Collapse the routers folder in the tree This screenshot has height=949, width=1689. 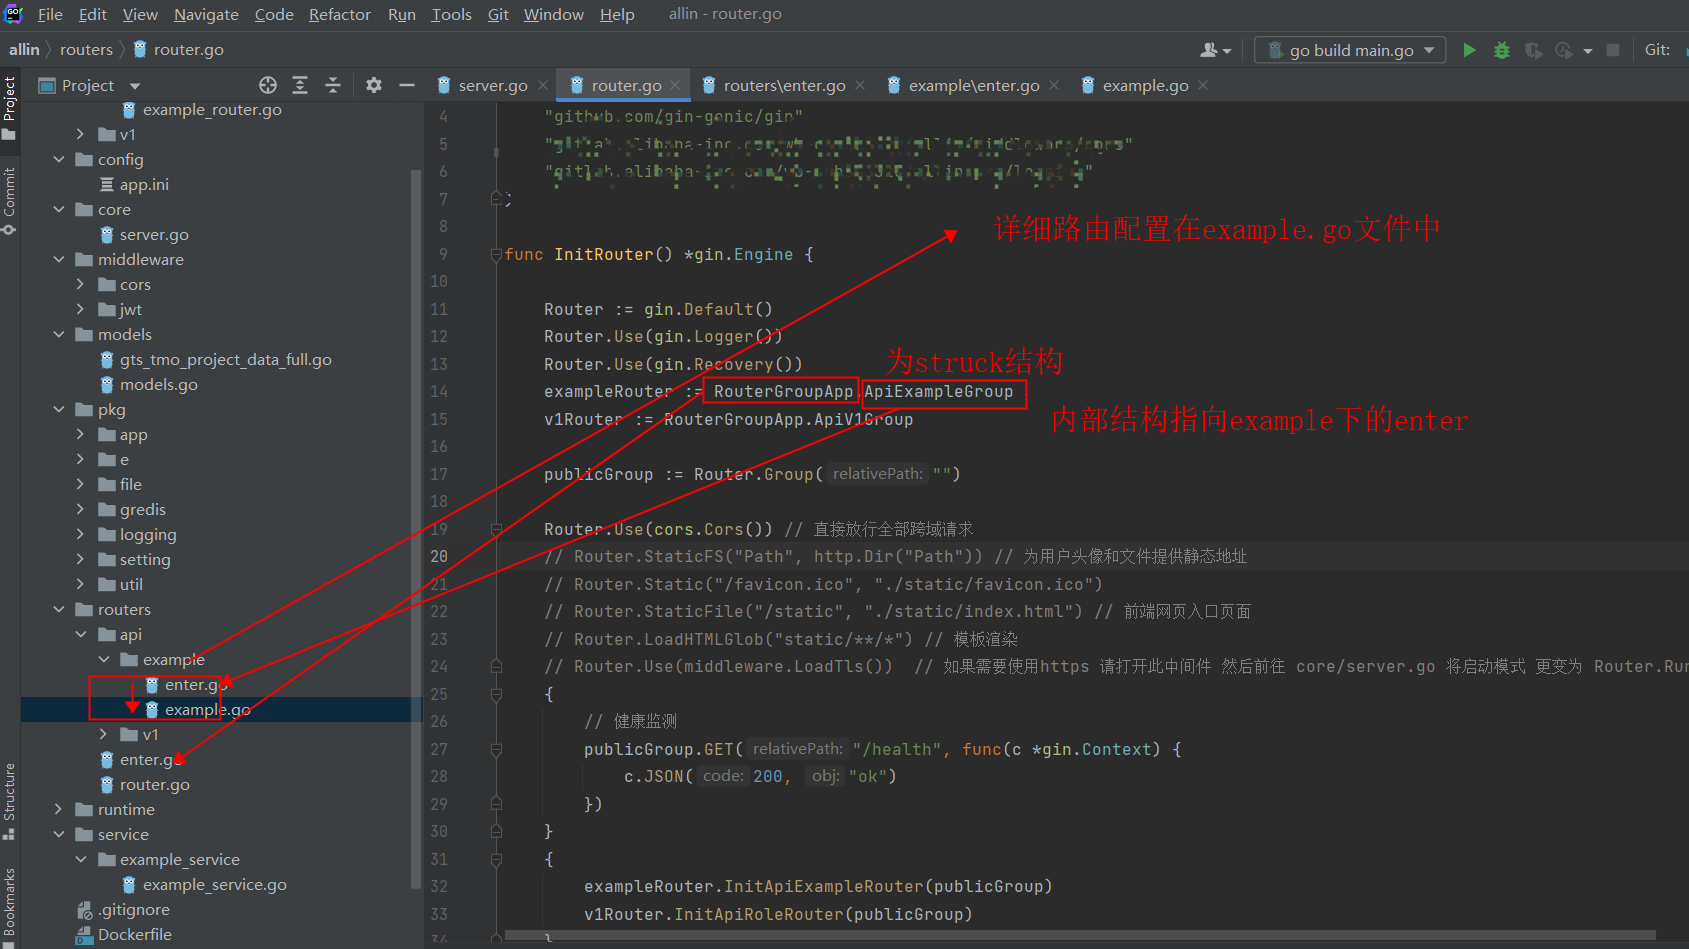coord(59,609)
